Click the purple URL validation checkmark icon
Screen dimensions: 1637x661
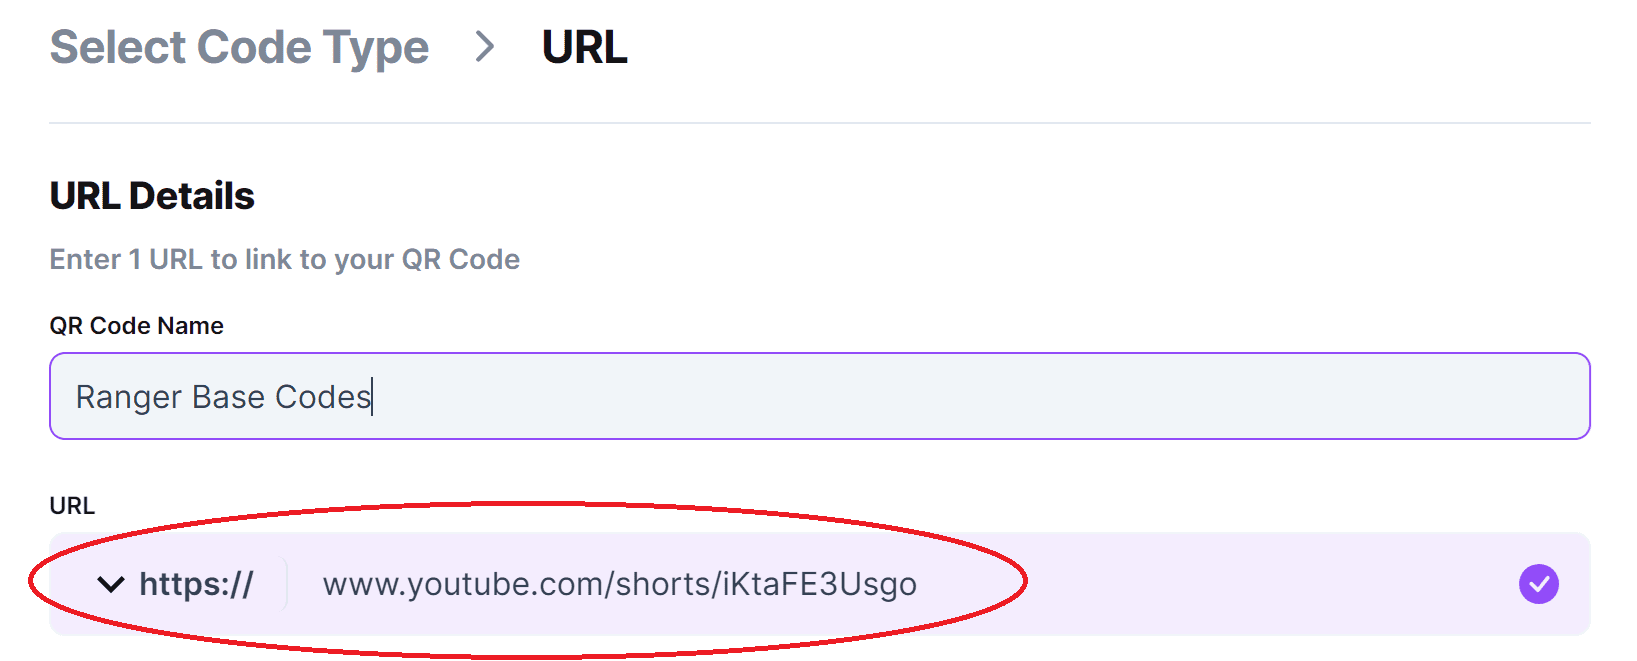(1538, 584)
